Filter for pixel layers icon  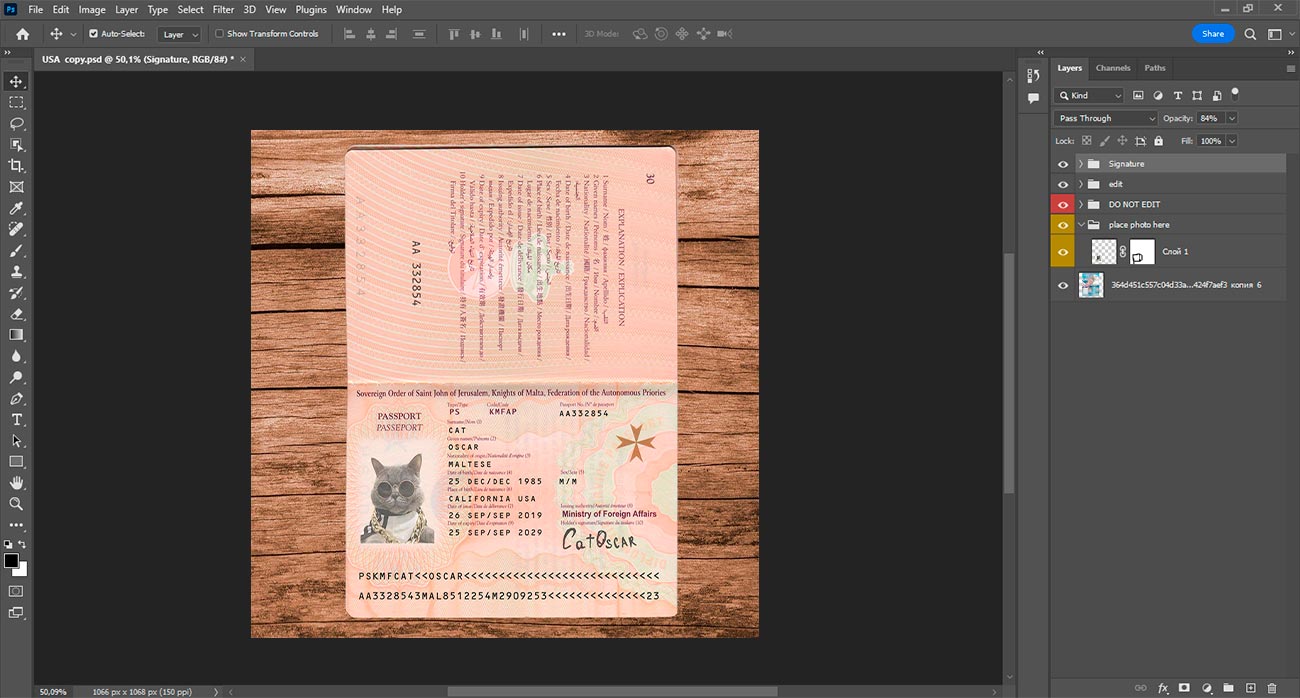1139,96
